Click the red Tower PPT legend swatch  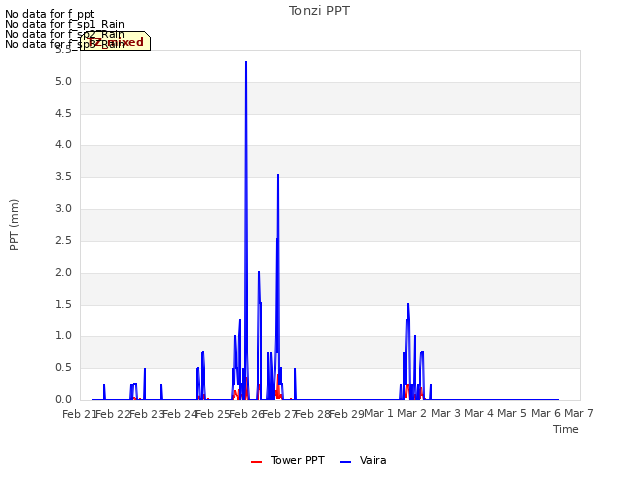(256, 462)
